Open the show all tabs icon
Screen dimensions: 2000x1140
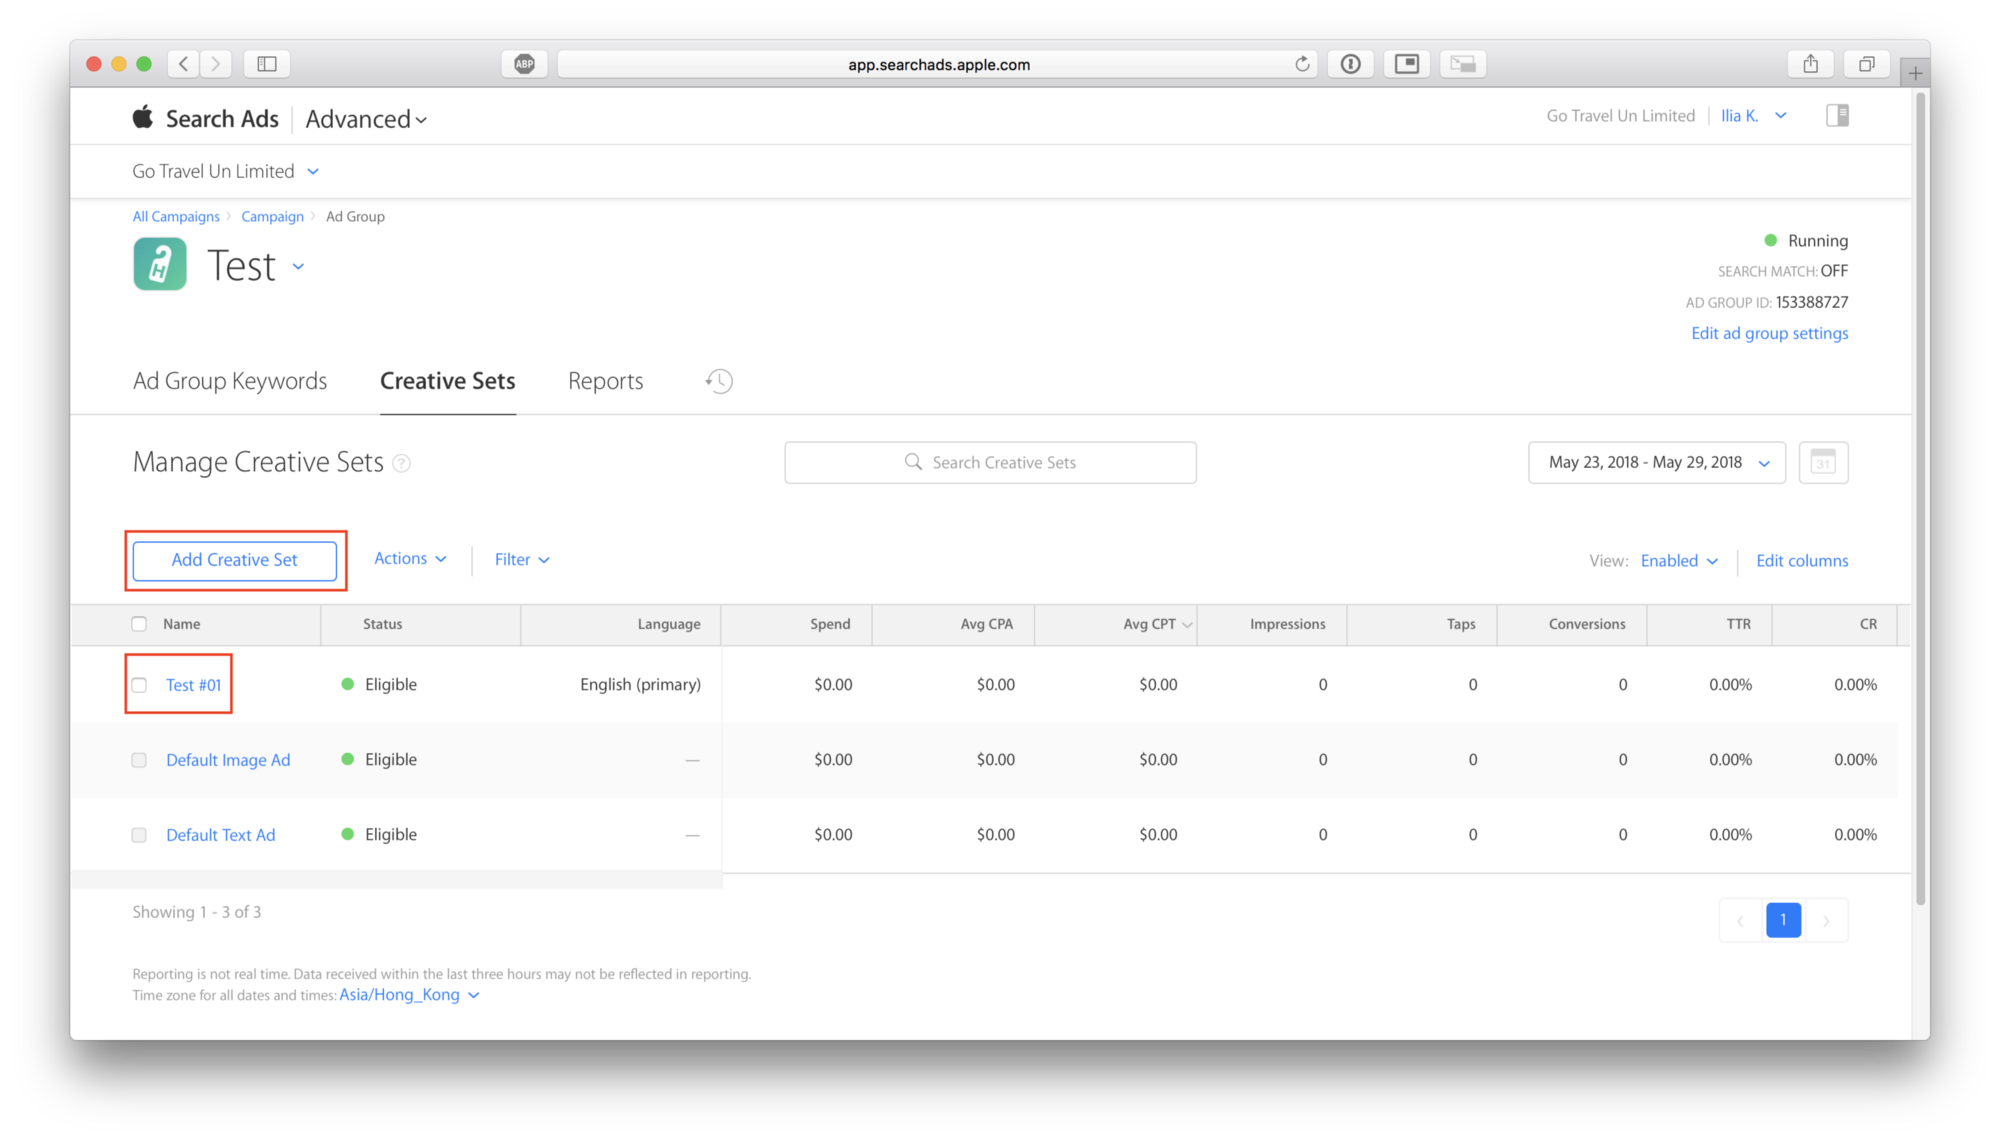pyautogui.click(x=1866, y=64)
